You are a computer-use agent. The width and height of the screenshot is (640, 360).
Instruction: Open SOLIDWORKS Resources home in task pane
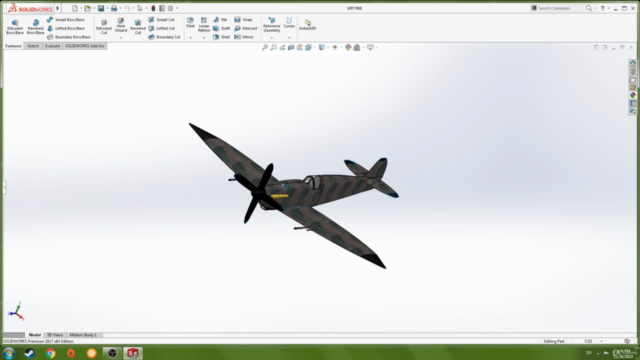point(633,63)
